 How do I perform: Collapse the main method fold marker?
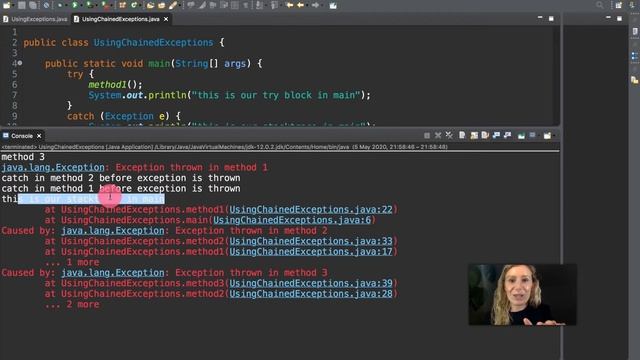click(x=20, y=63)
